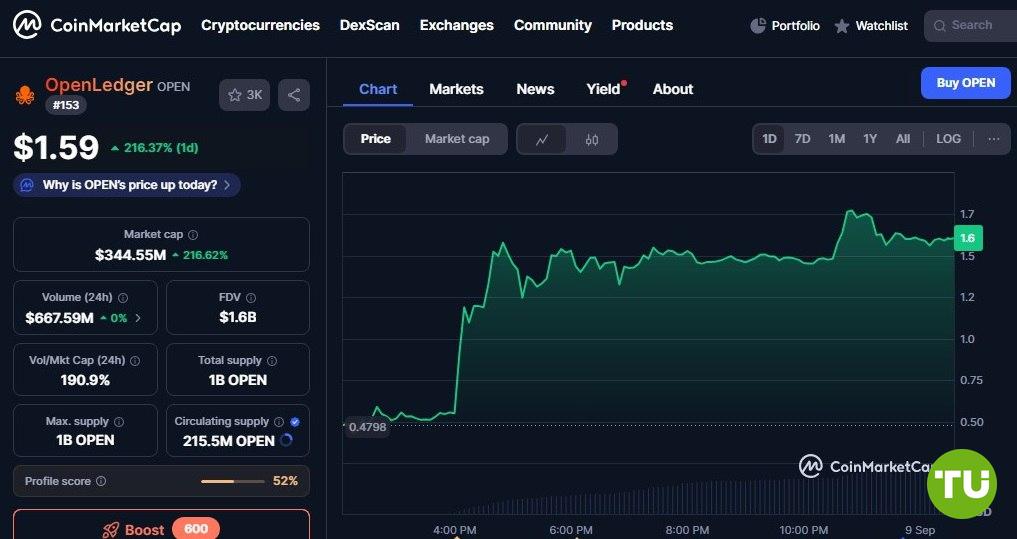Click the $667.59M volume value
Image resolution: width=1017 pixels, height=539 pixels.
click(59, 318)
